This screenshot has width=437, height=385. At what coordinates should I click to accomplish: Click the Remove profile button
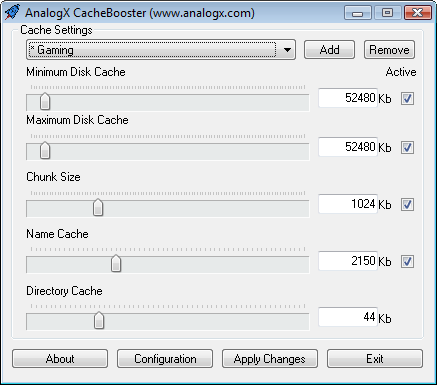point(389,50)
